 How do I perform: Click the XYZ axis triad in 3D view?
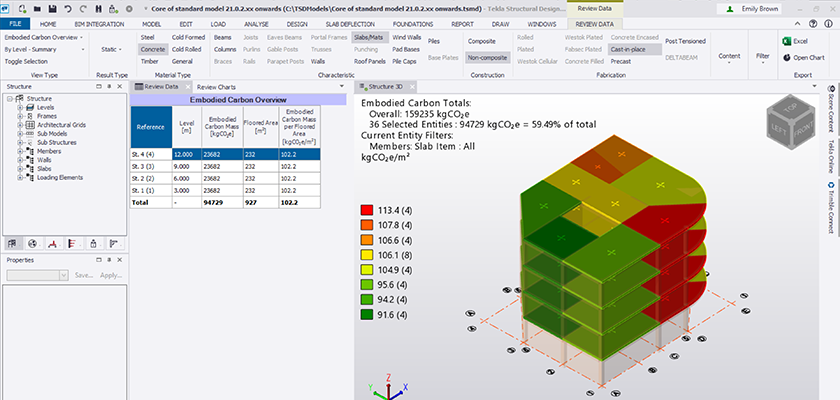[389, 387]
